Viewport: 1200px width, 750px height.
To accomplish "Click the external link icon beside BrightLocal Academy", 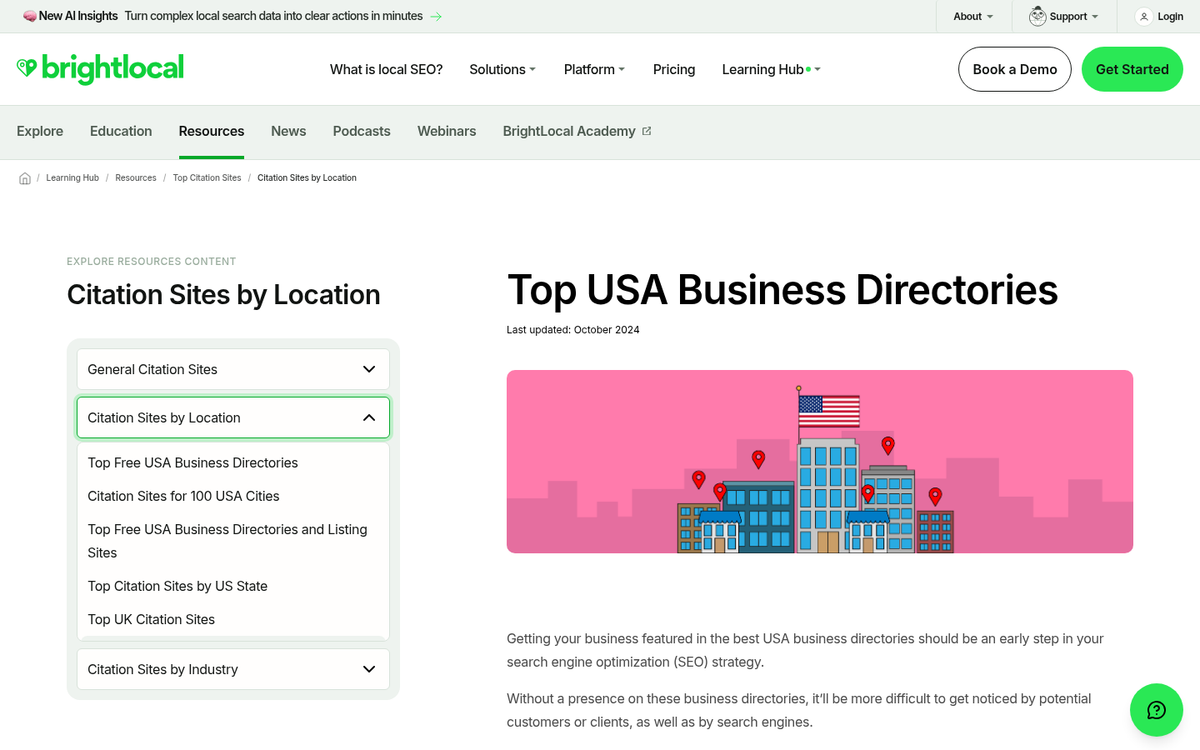I will 647,130.
